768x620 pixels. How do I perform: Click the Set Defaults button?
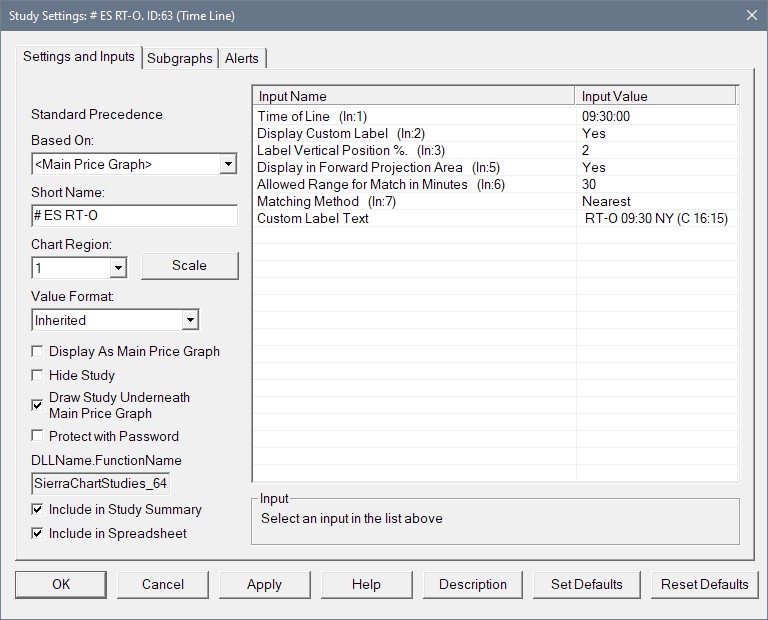[x=587, y=584]
